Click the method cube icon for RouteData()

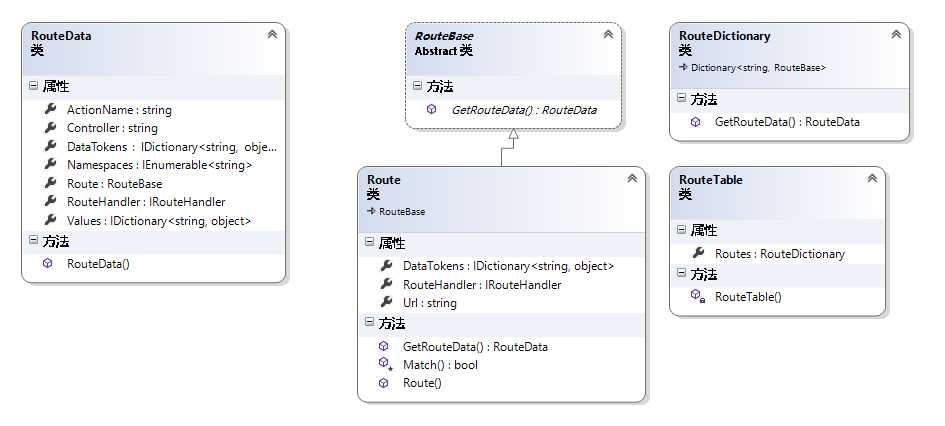click(48, 264)
